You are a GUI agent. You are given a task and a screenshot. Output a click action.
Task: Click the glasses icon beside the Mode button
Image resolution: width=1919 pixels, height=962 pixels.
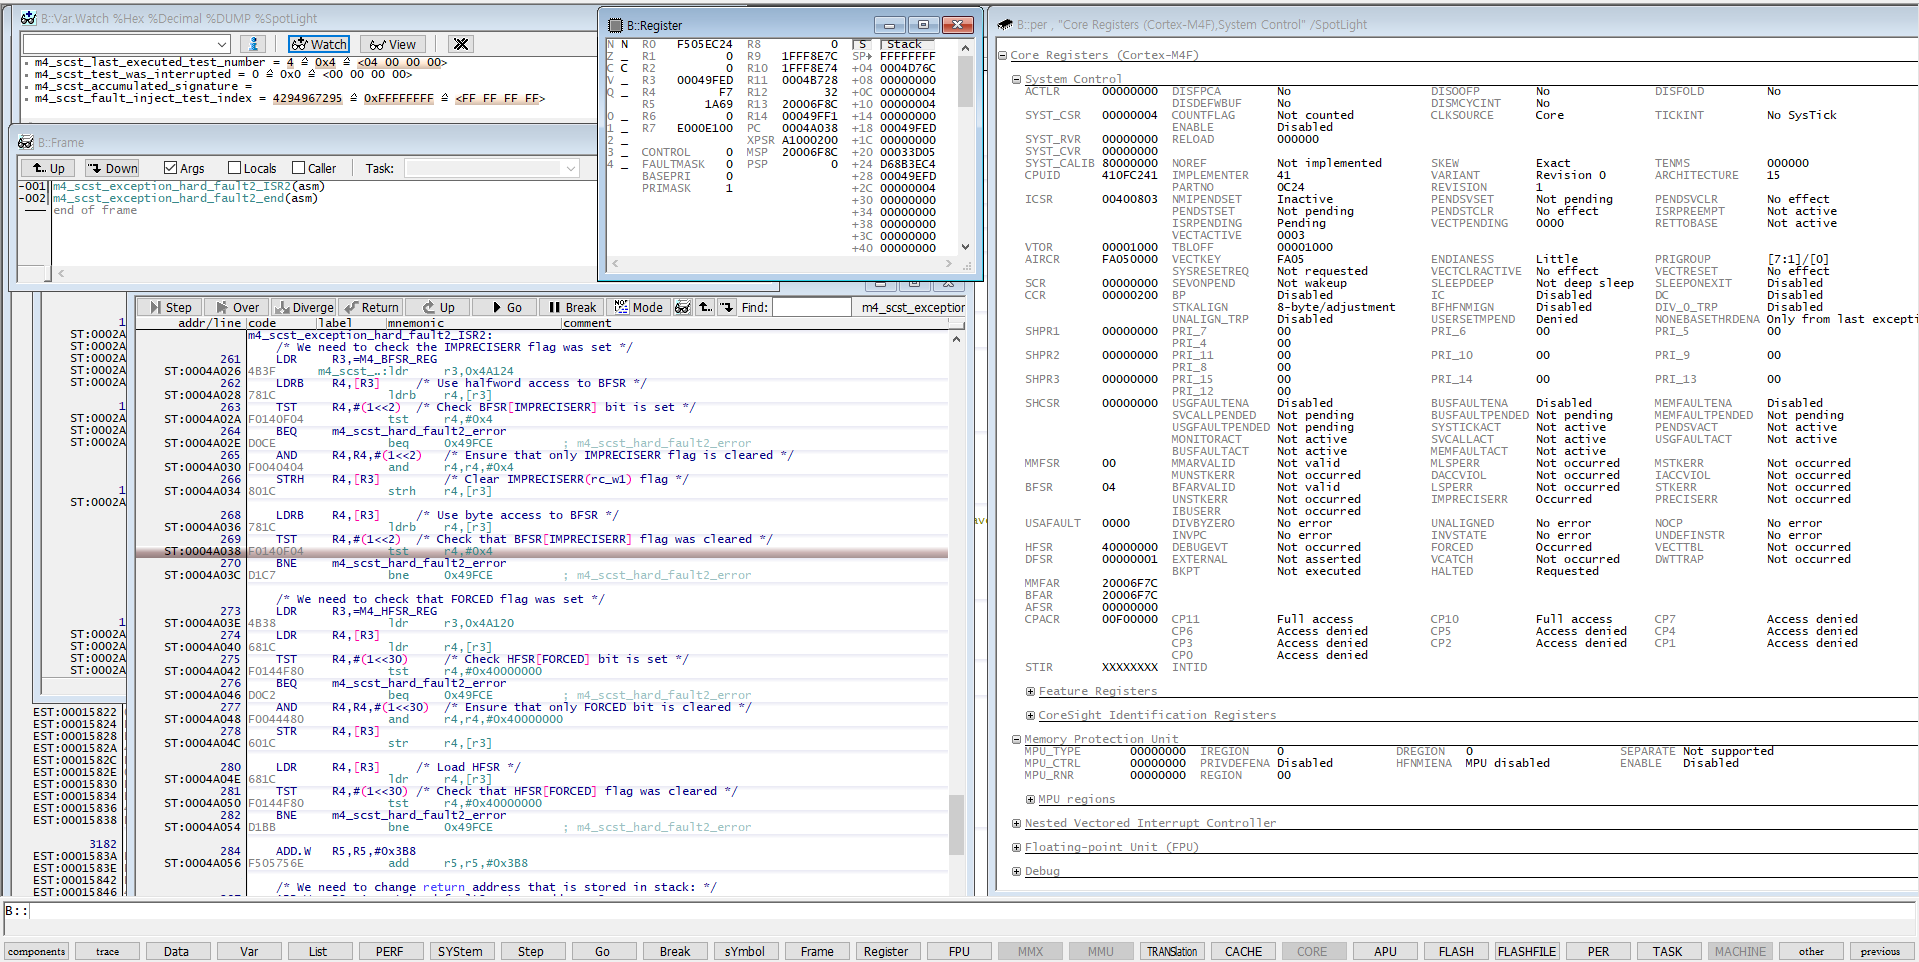[683, 307]
